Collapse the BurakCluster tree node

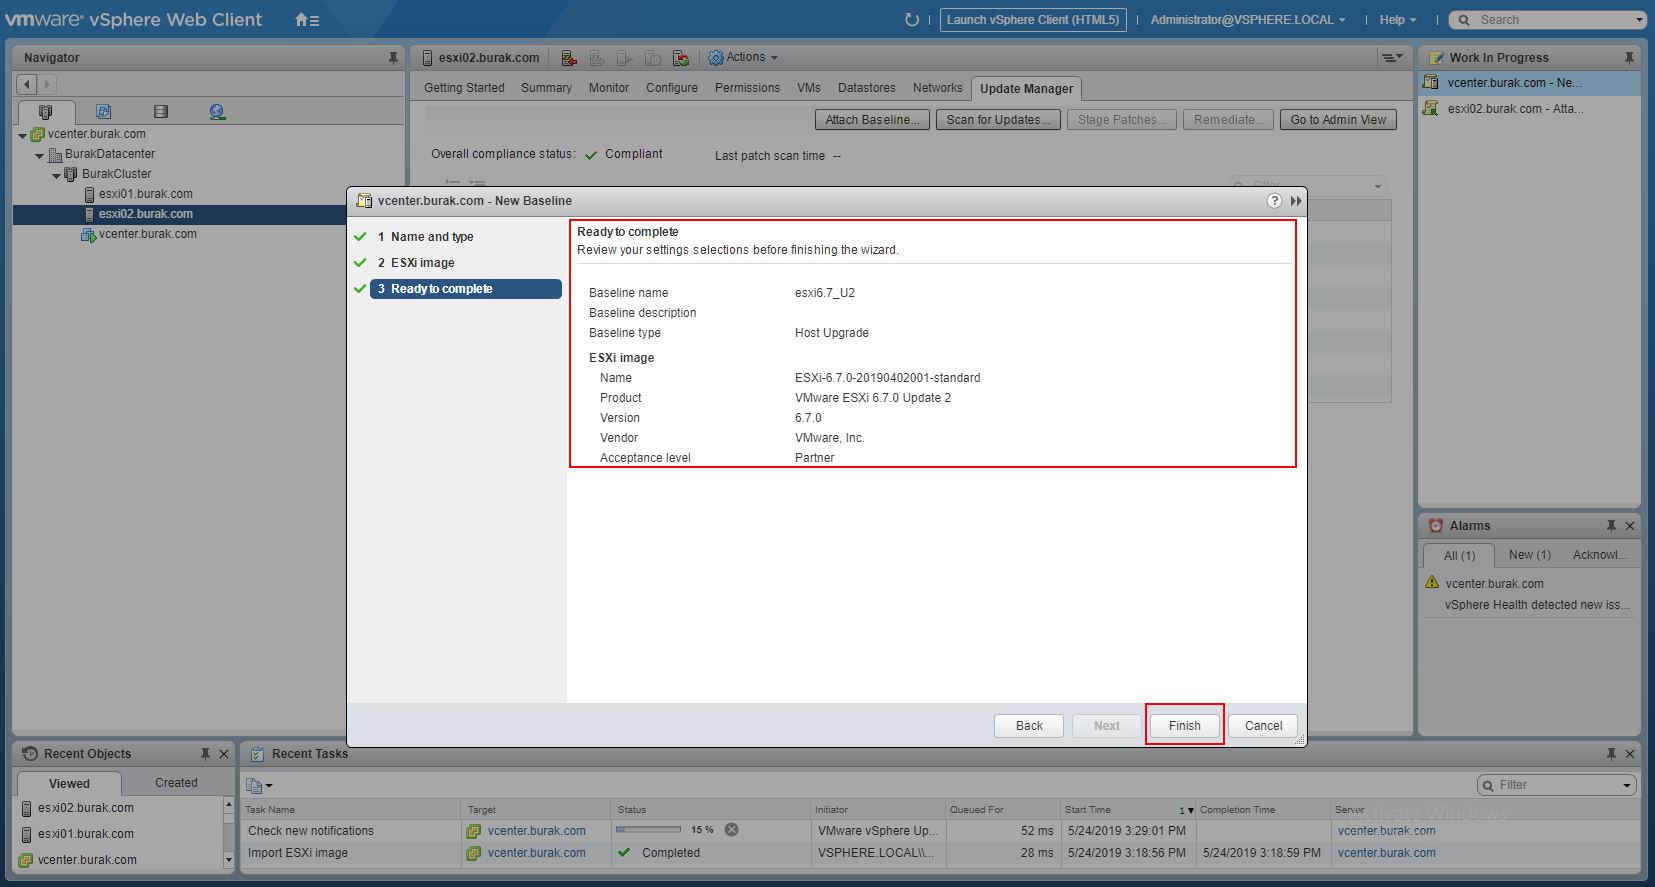56,175
